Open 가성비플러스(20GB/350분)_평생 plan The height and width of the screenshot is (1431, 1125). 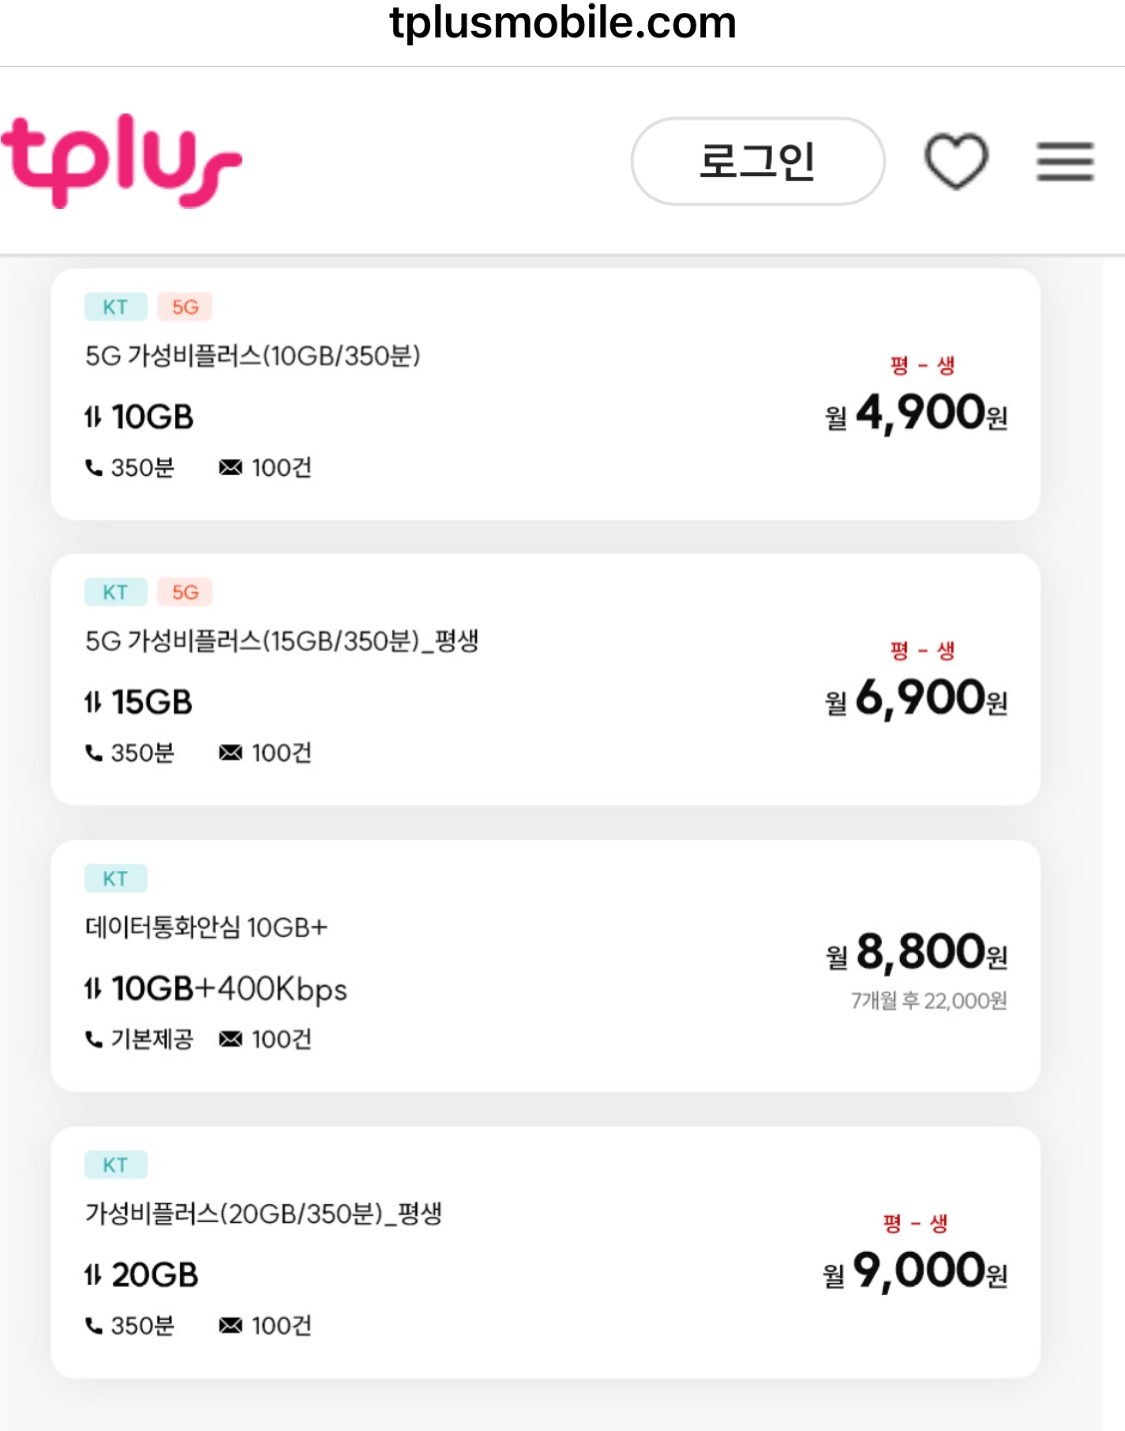point(264,1214)
